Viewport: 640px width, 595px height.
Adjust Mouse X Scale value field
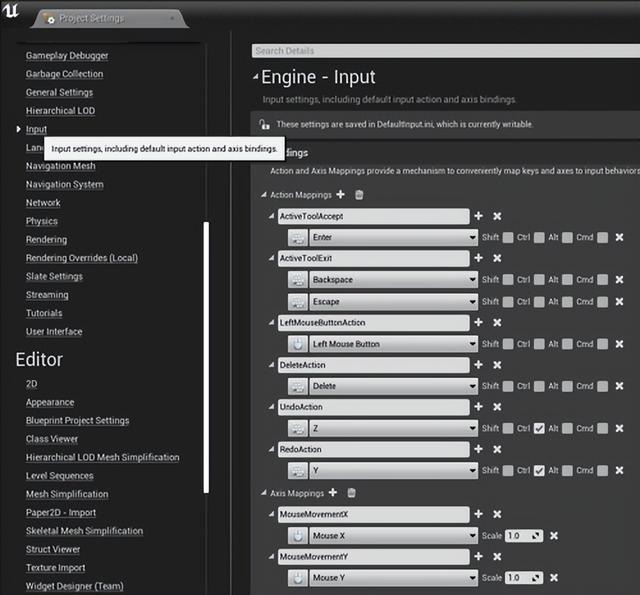[x=524, y=536]
